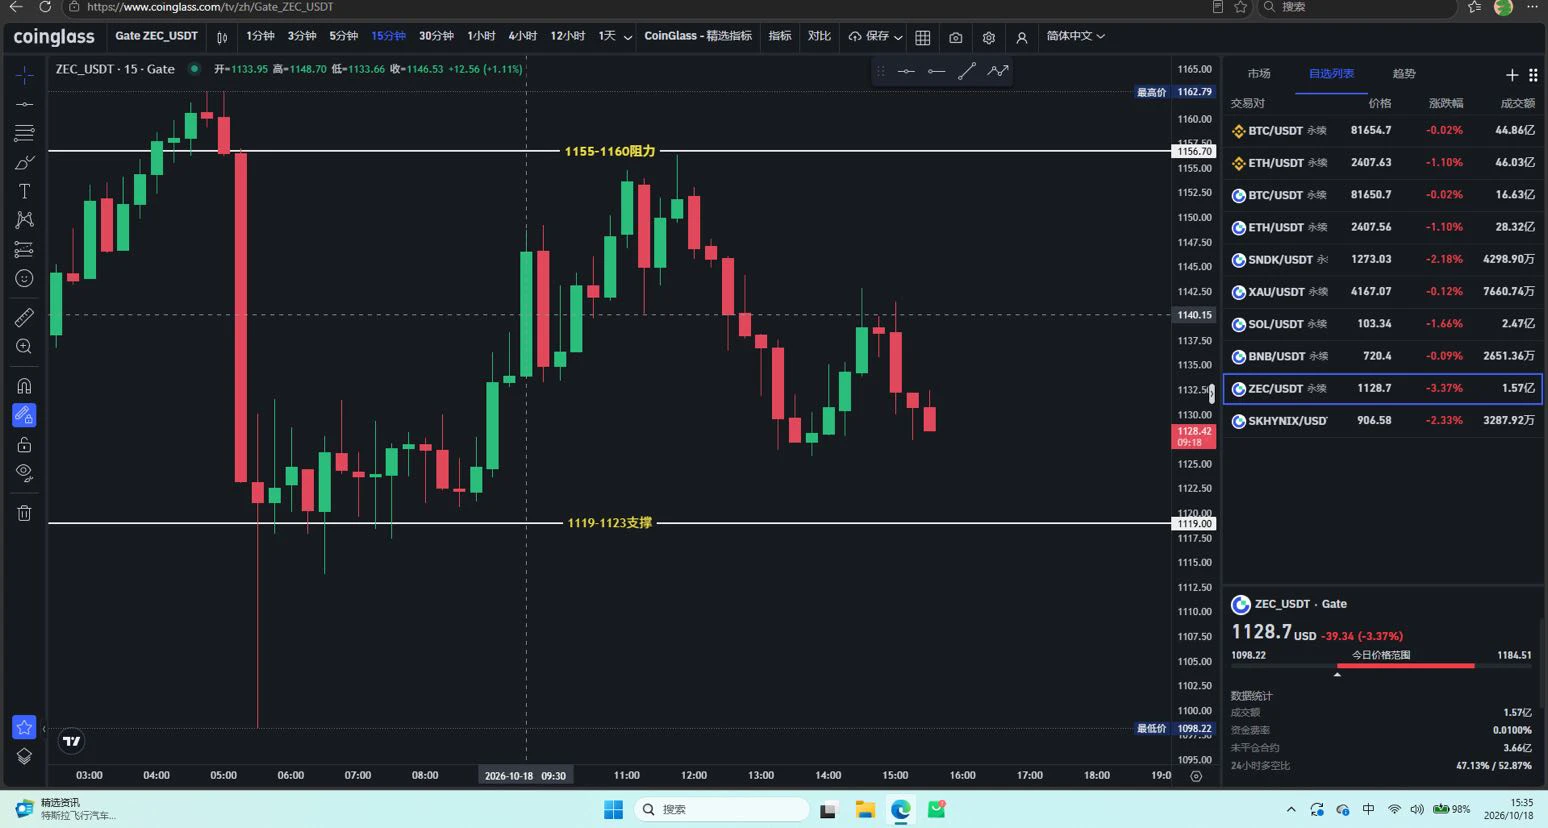Viewport: 1548px width, 828px height.
Task: Click the coinglass logo
Action: coord(54,37)
